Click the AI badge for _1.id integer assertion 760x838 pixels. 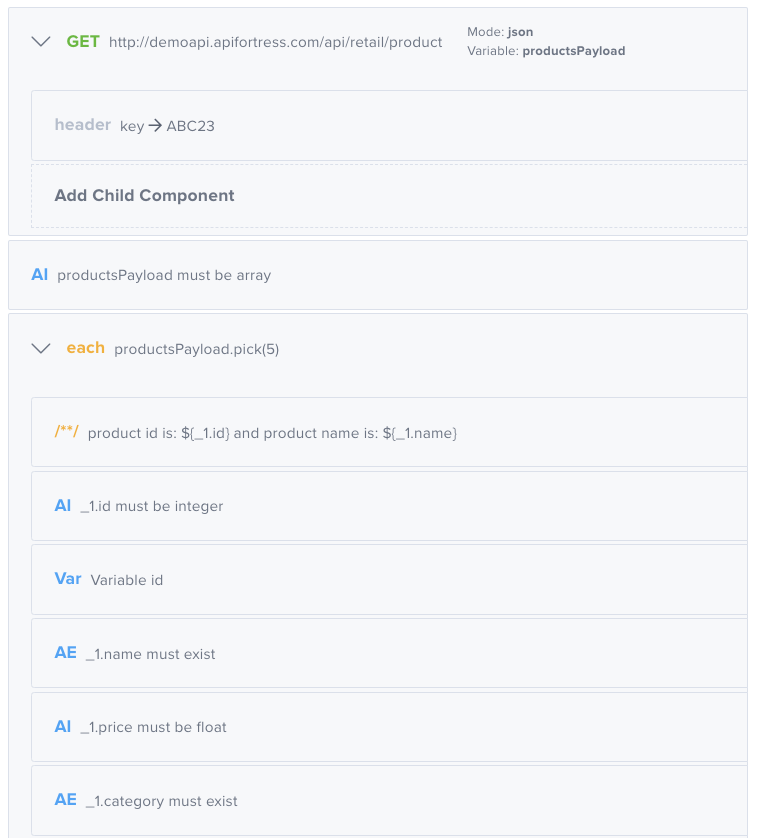click(x=64, y=505)
